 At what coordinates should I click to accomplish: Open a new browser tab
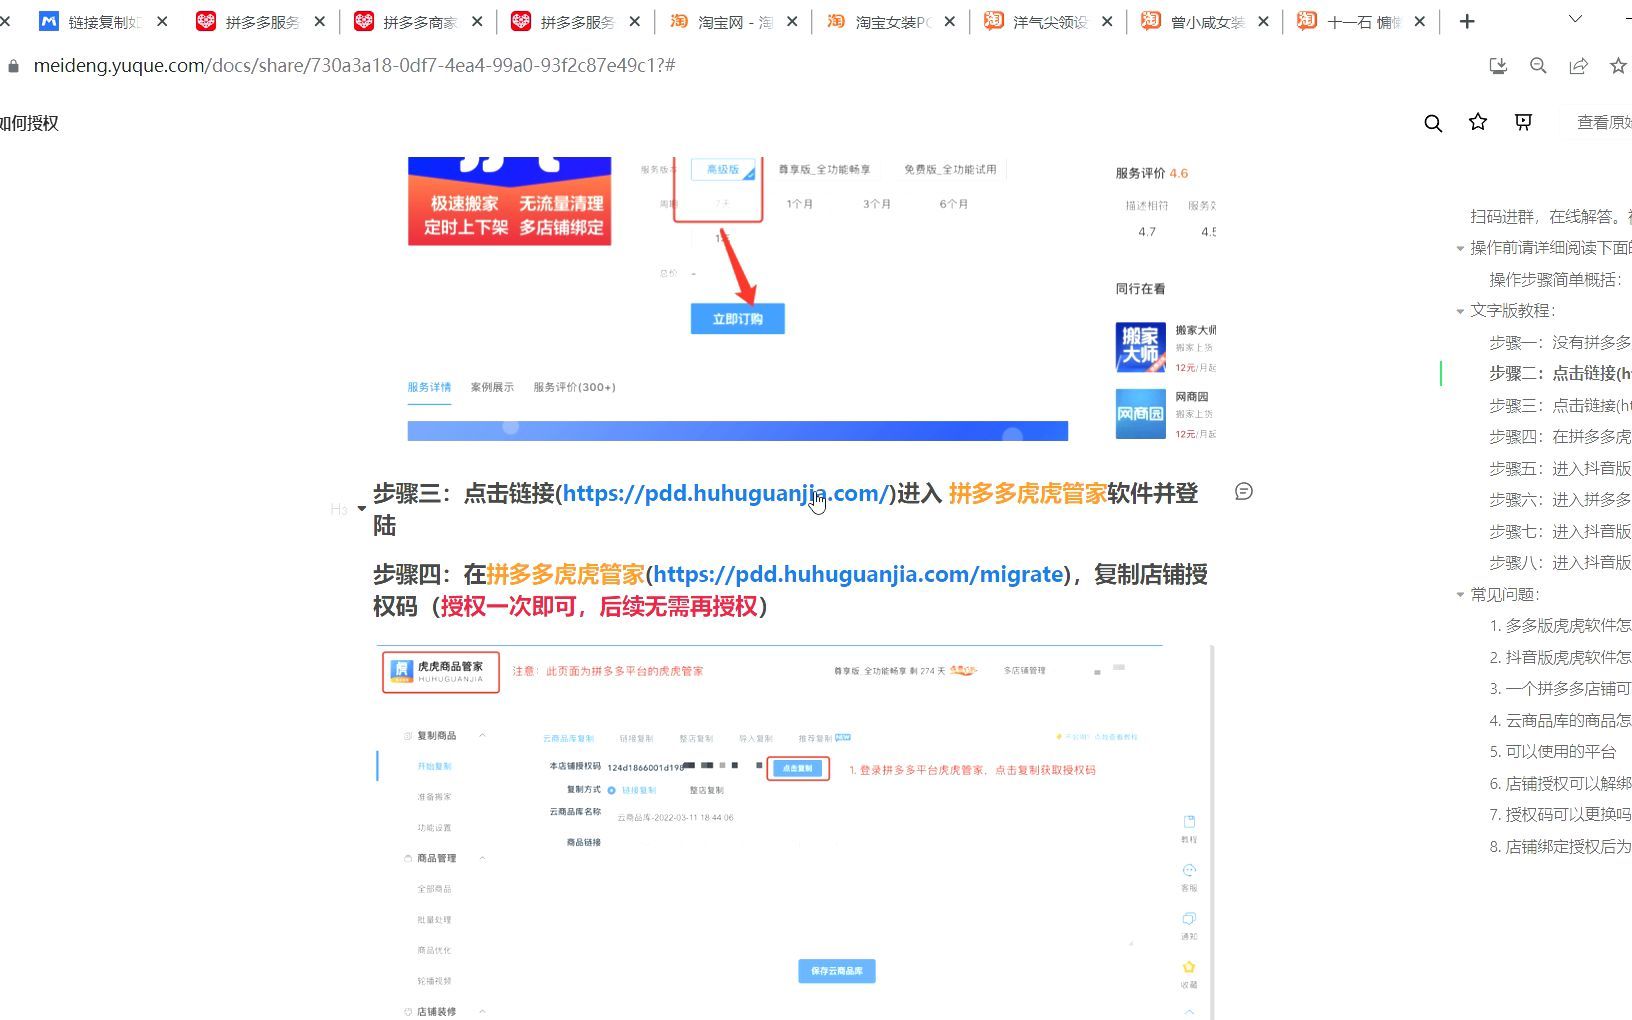[x=1467, y=21]
